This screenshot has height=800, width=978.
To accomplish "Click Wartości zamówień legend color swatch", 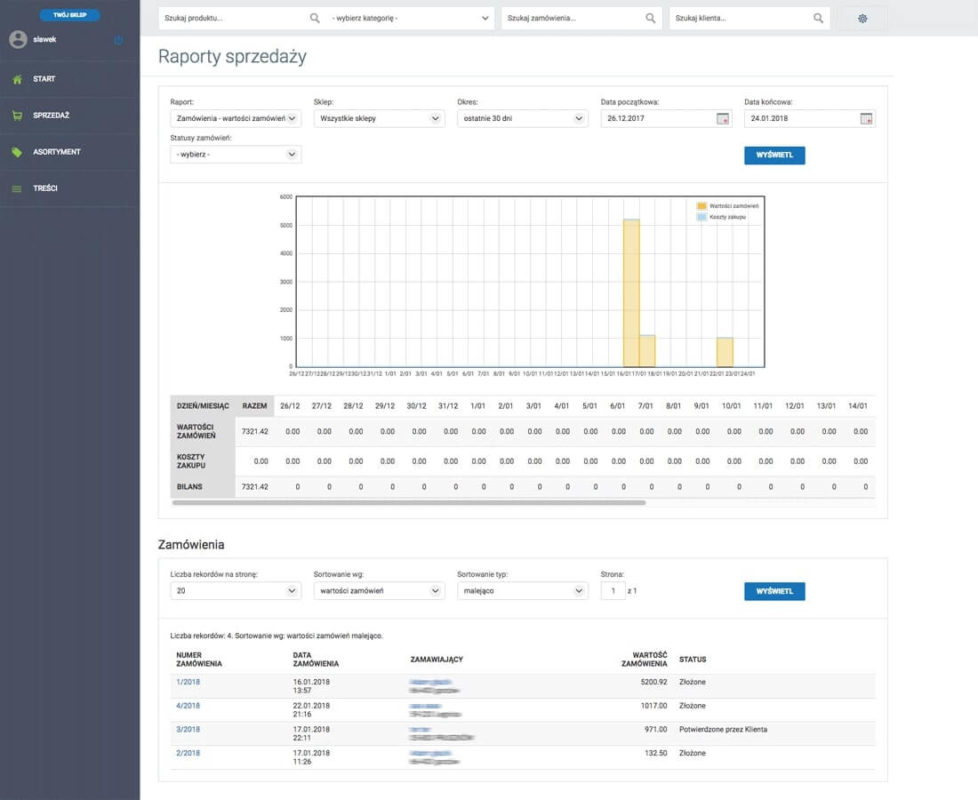I will coord(701,206).
